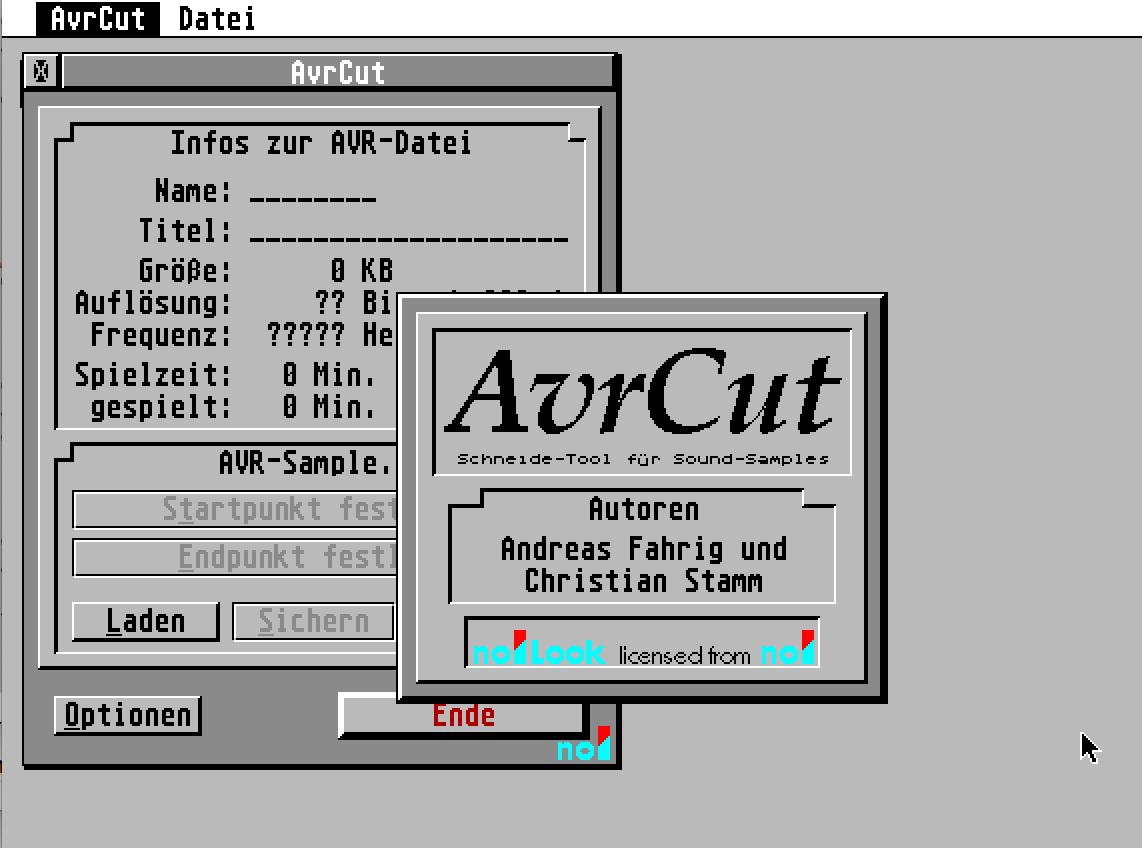Click the AvrCut window title bar
The height and width of the screenshot is (848, 1142).
click(337, 72)
